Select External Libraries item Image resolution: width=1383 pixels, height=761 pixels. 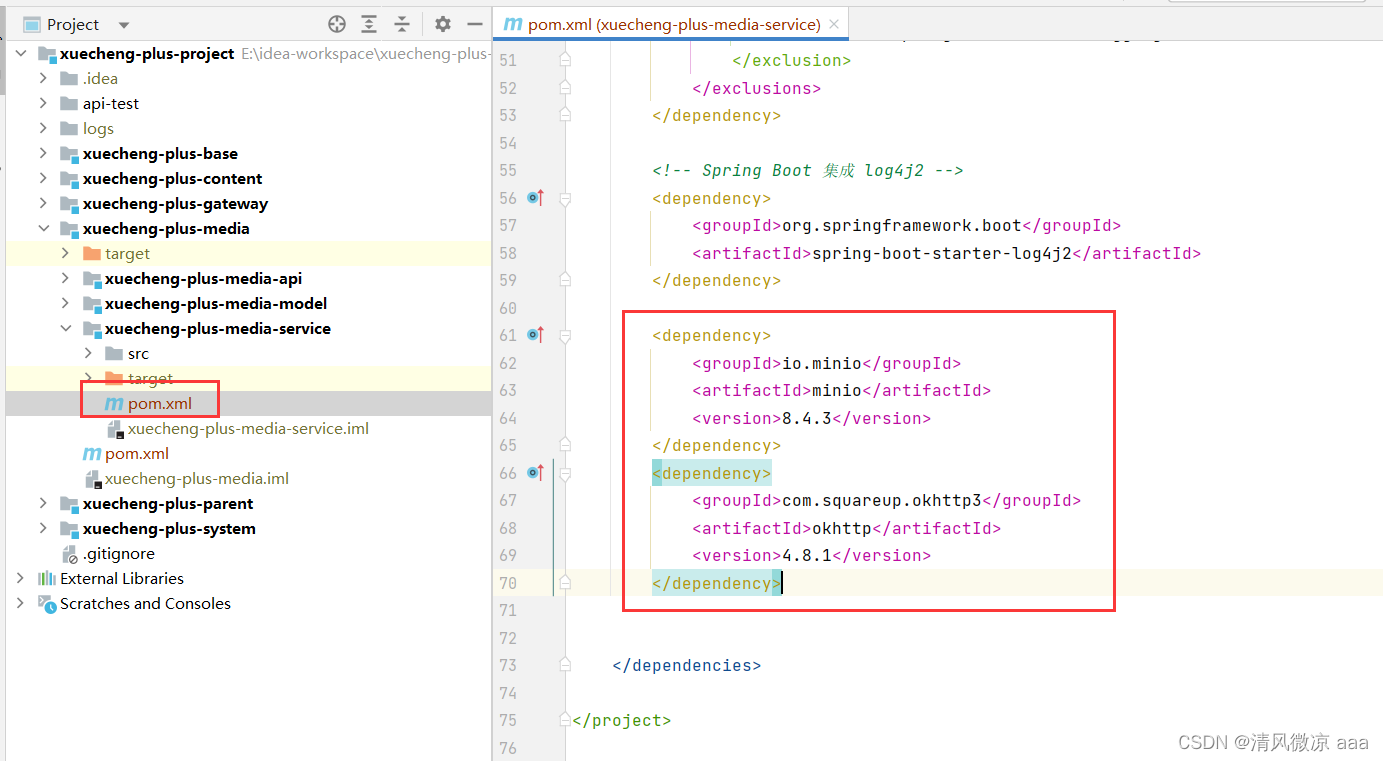[x=122, y=578]
